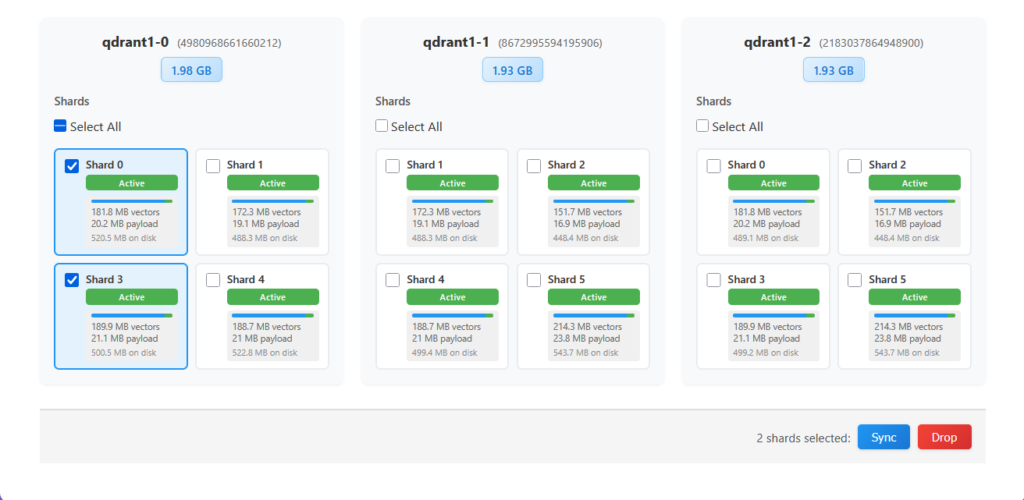
Task: Deselect Shard 3 checkbox on qdrant1-0
Action: coord(72,281)
